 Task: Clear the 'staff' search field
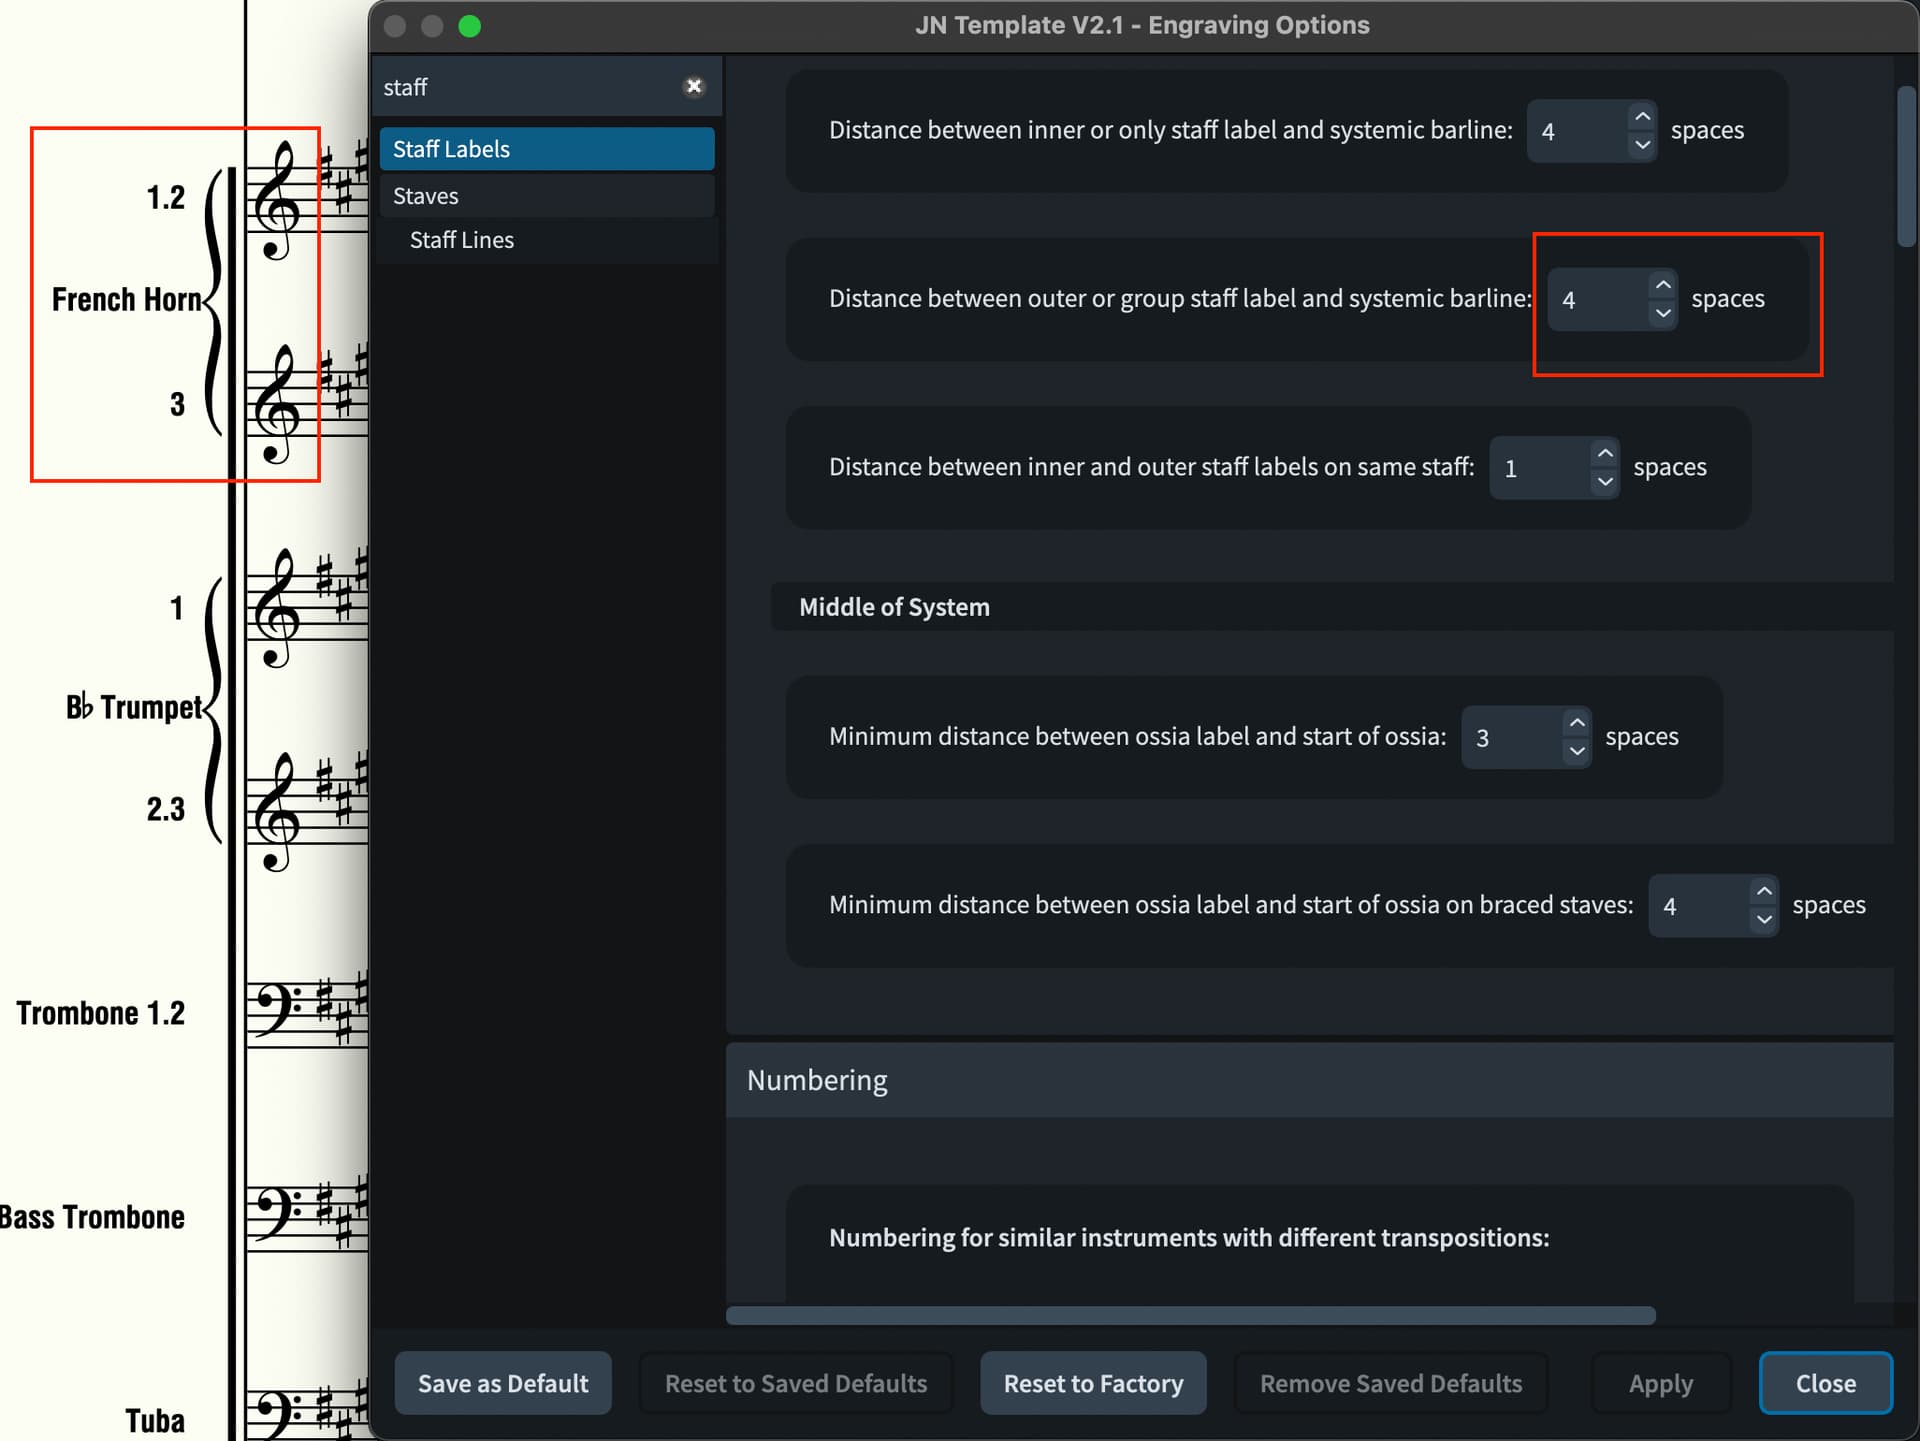[x=694, y=87]
